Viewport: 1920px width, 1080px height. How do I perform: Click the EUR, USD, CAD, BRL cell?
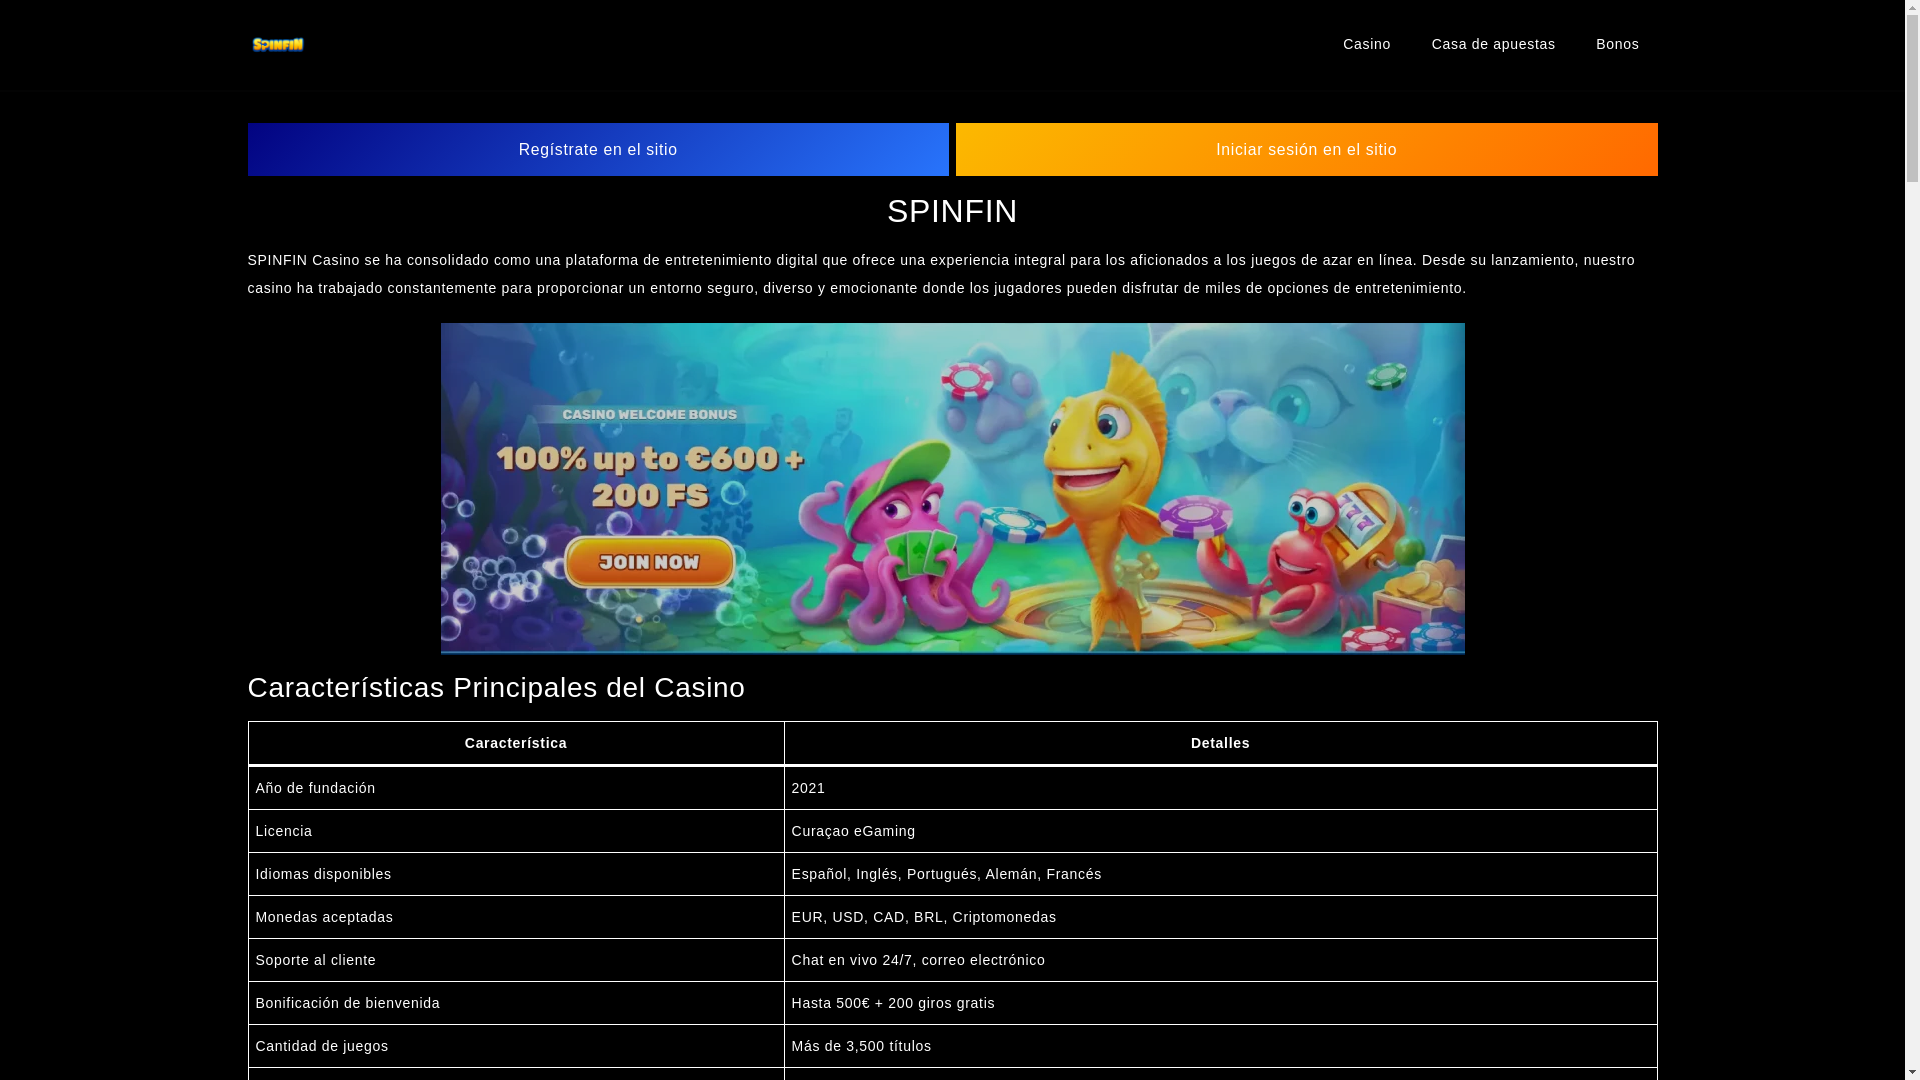coord(1220,917)
